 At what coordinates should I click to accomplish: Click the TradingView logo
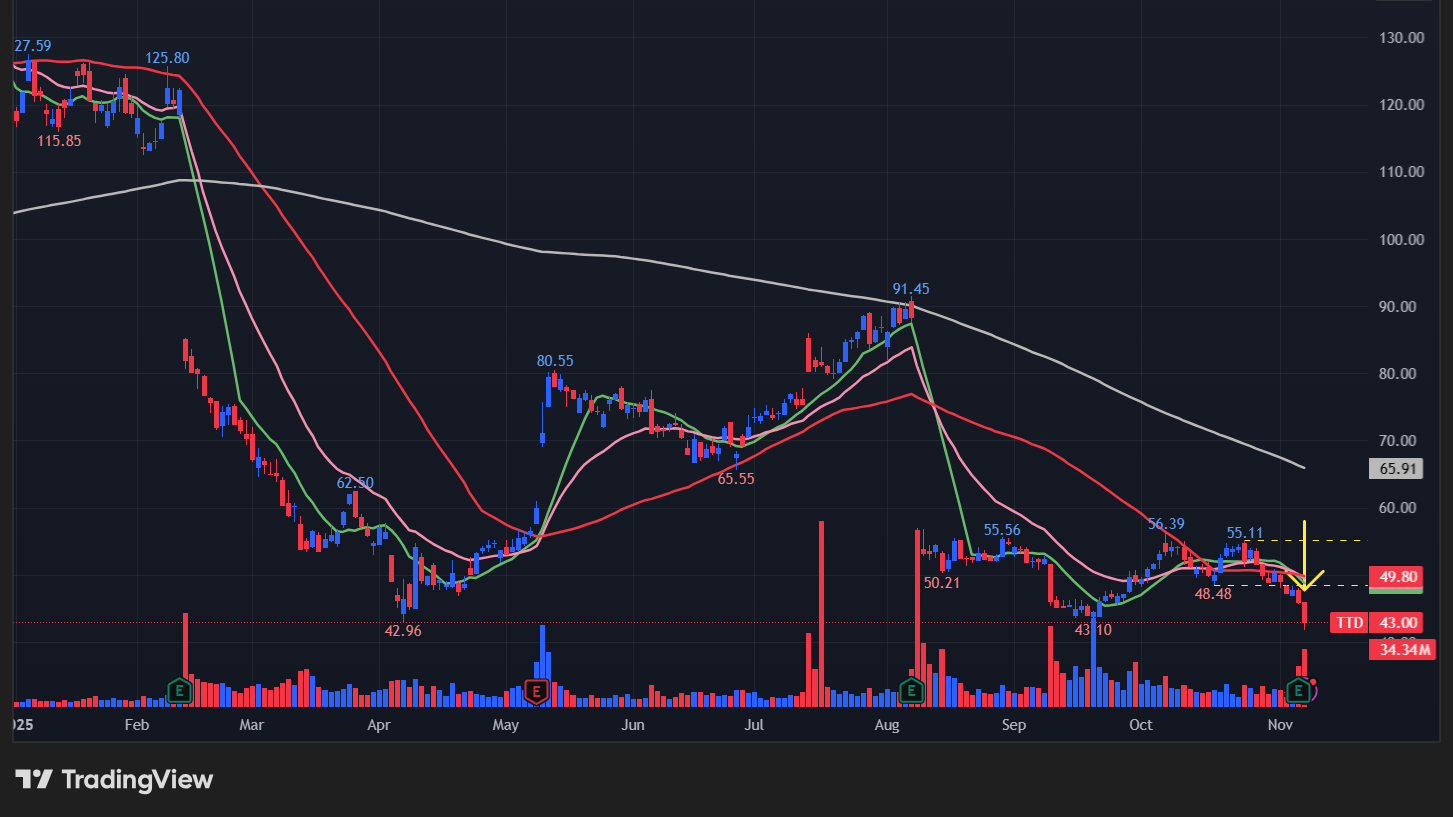[x=114, y=779]
